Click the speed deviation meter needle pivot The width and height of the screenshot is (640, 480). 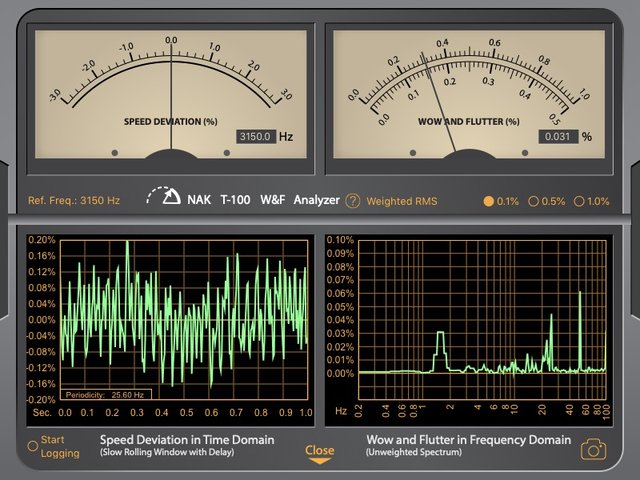(171, 154)
